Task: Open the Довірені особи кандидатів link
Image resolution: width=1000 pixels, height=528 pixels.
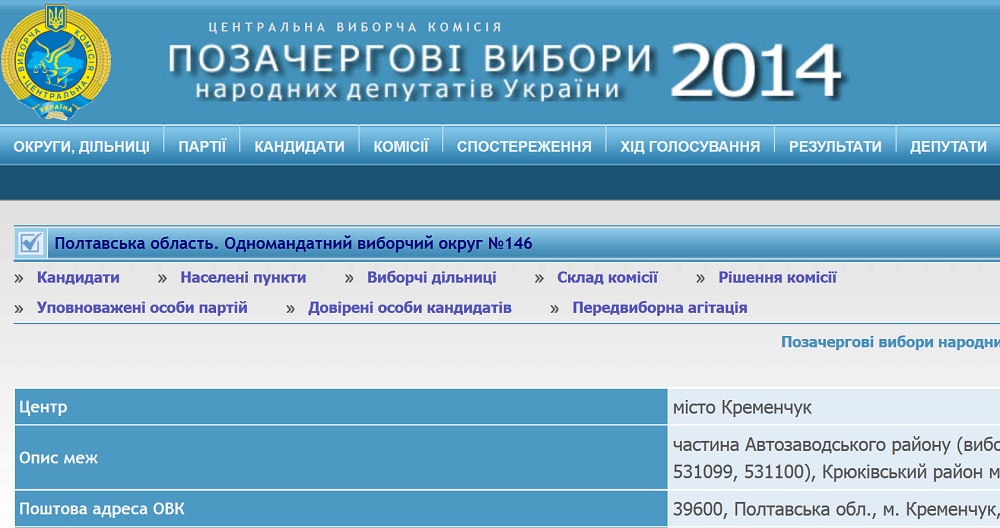Action: (409, 308)
